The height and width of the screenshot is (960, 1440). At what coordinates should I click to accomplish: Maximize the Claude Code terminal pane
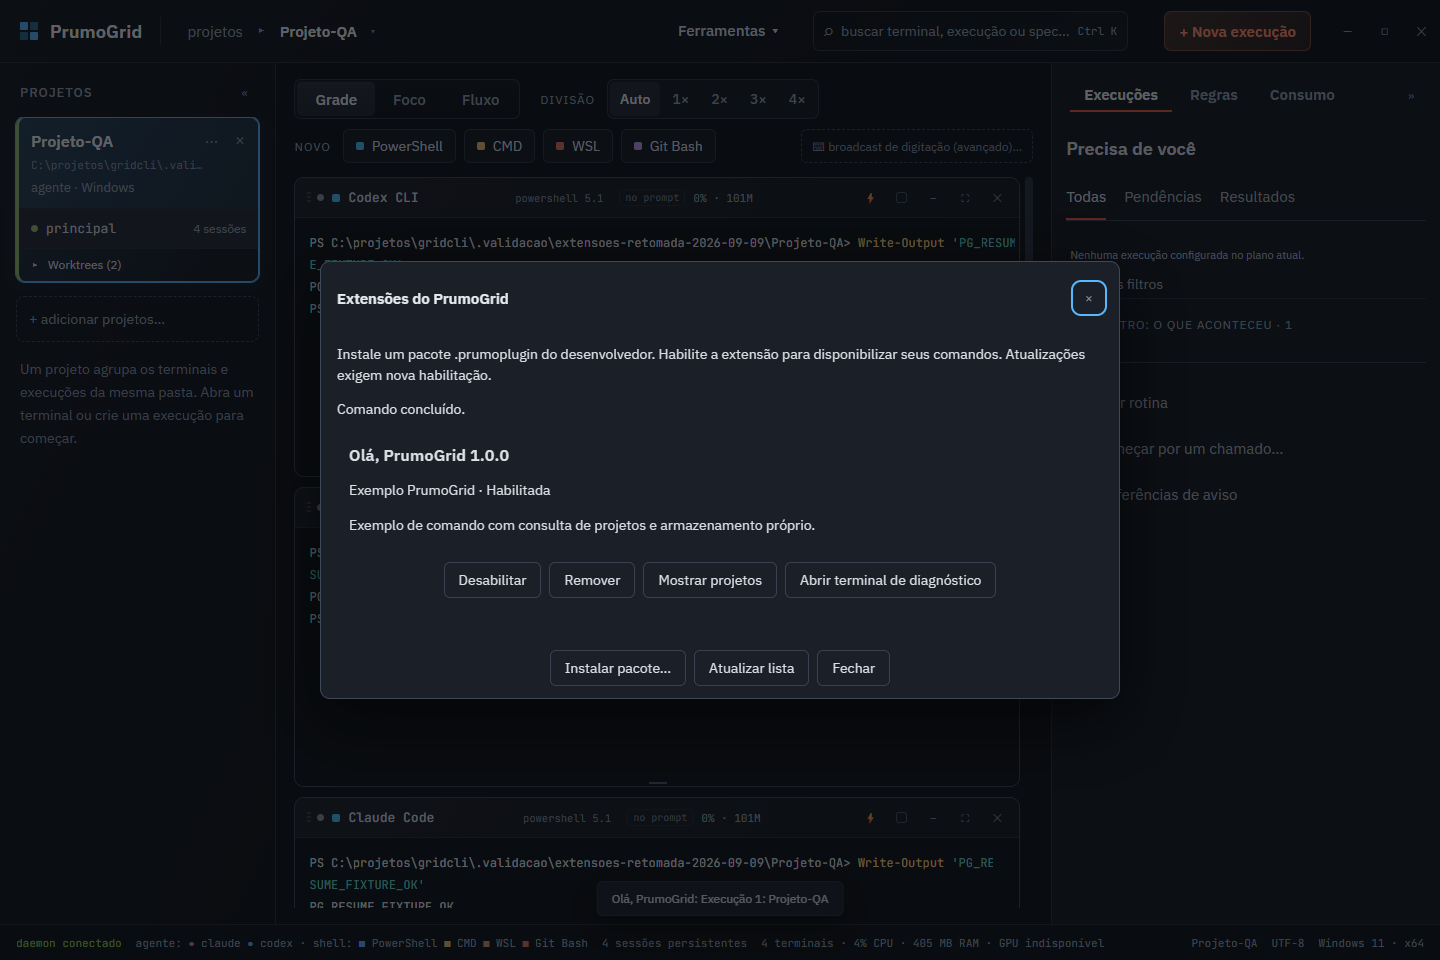[x=965, y=818]
